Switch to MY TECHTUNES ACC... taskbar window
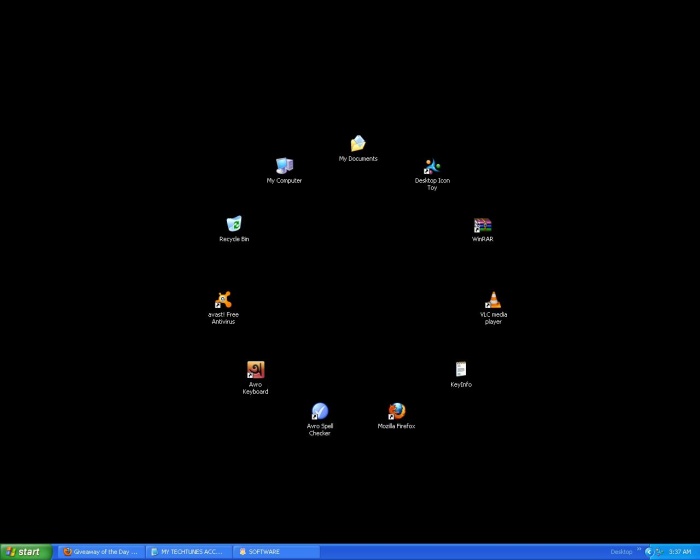This screenshot has height=560, width=700. 189,552
